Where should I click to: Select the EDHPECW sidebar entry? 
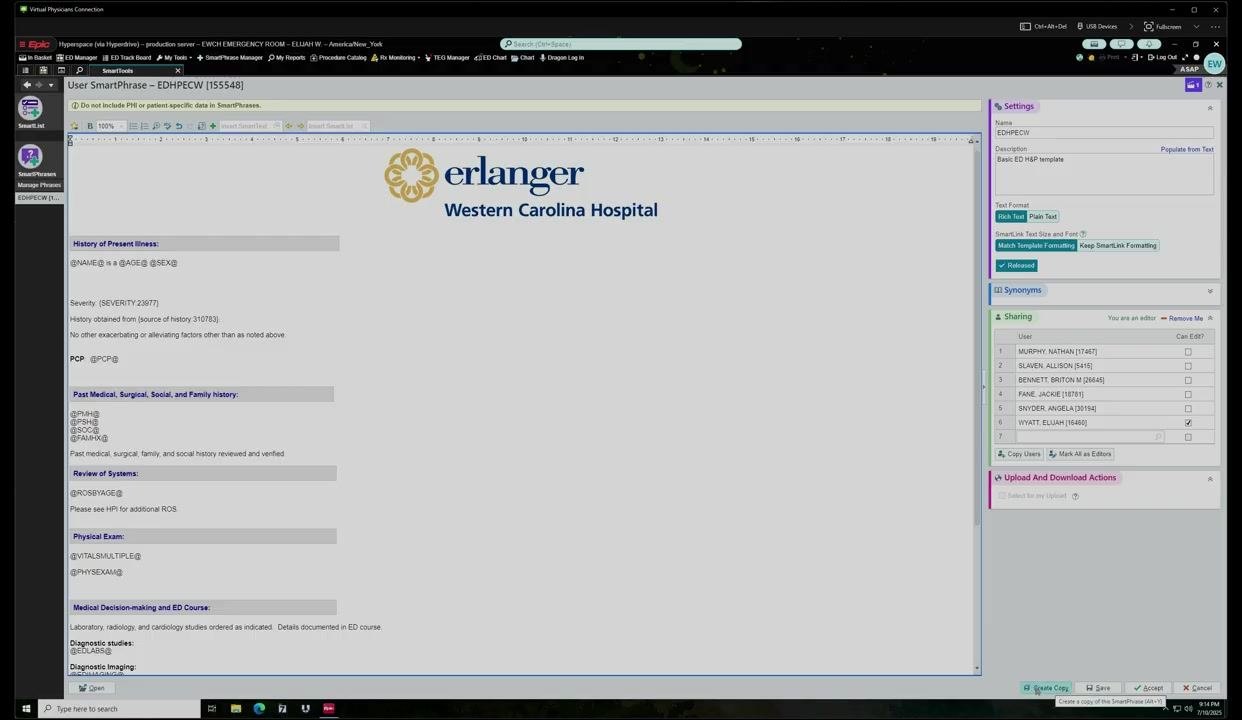[39, 198]
